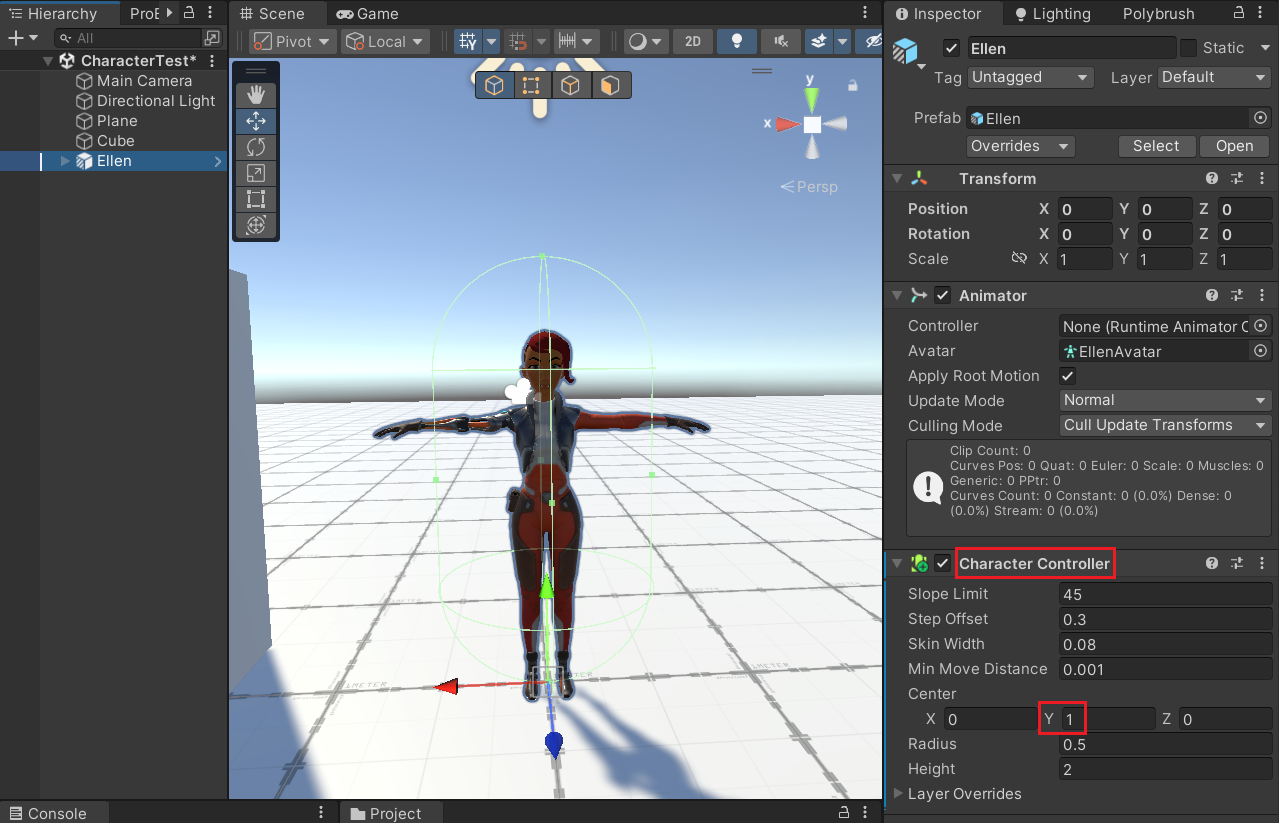Viewport: 1279px width, 823px height.
Task: Select edge selection cube icon
Action: coord(570,86)
